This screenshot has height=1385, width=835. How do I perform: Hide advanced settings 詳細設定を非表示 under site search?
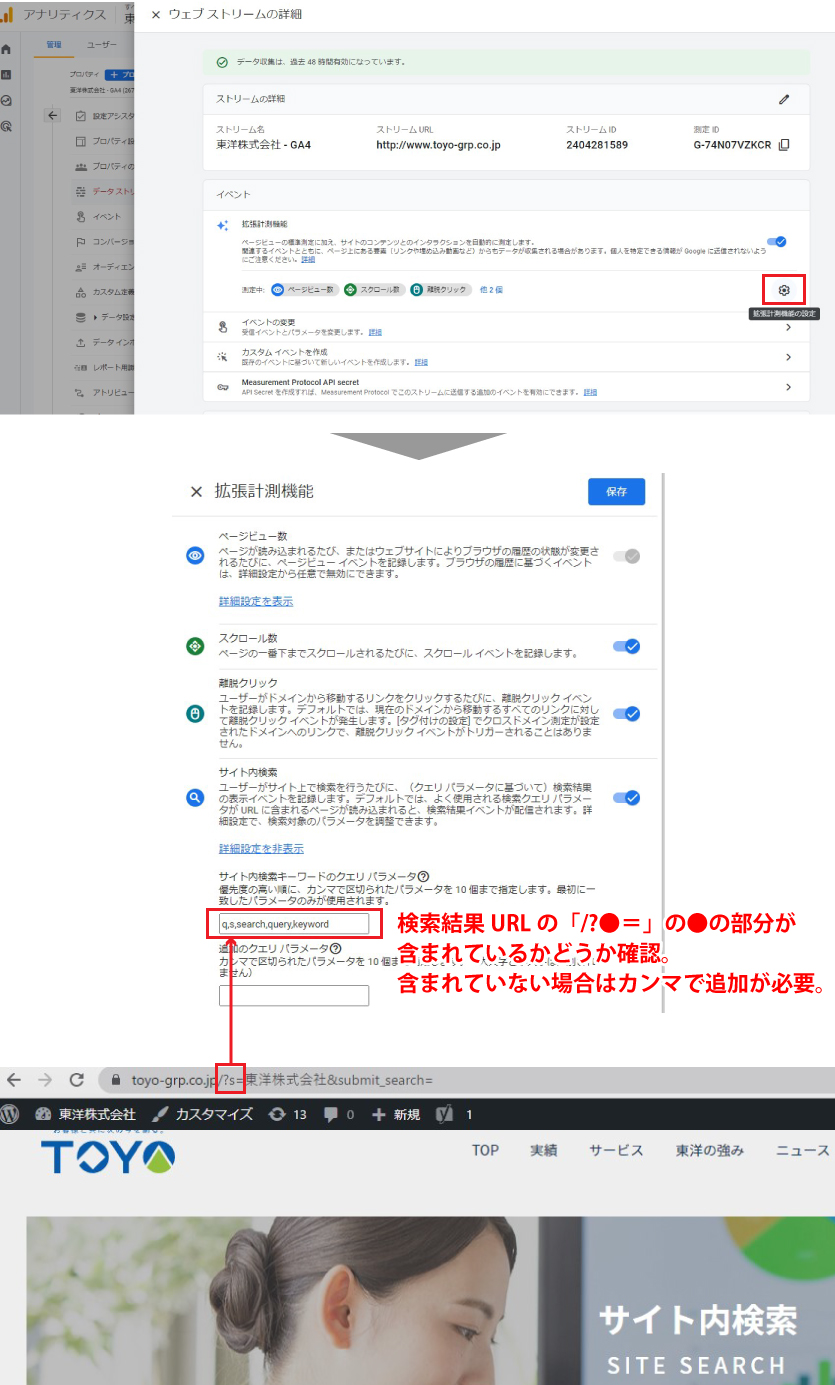(261, 848)
